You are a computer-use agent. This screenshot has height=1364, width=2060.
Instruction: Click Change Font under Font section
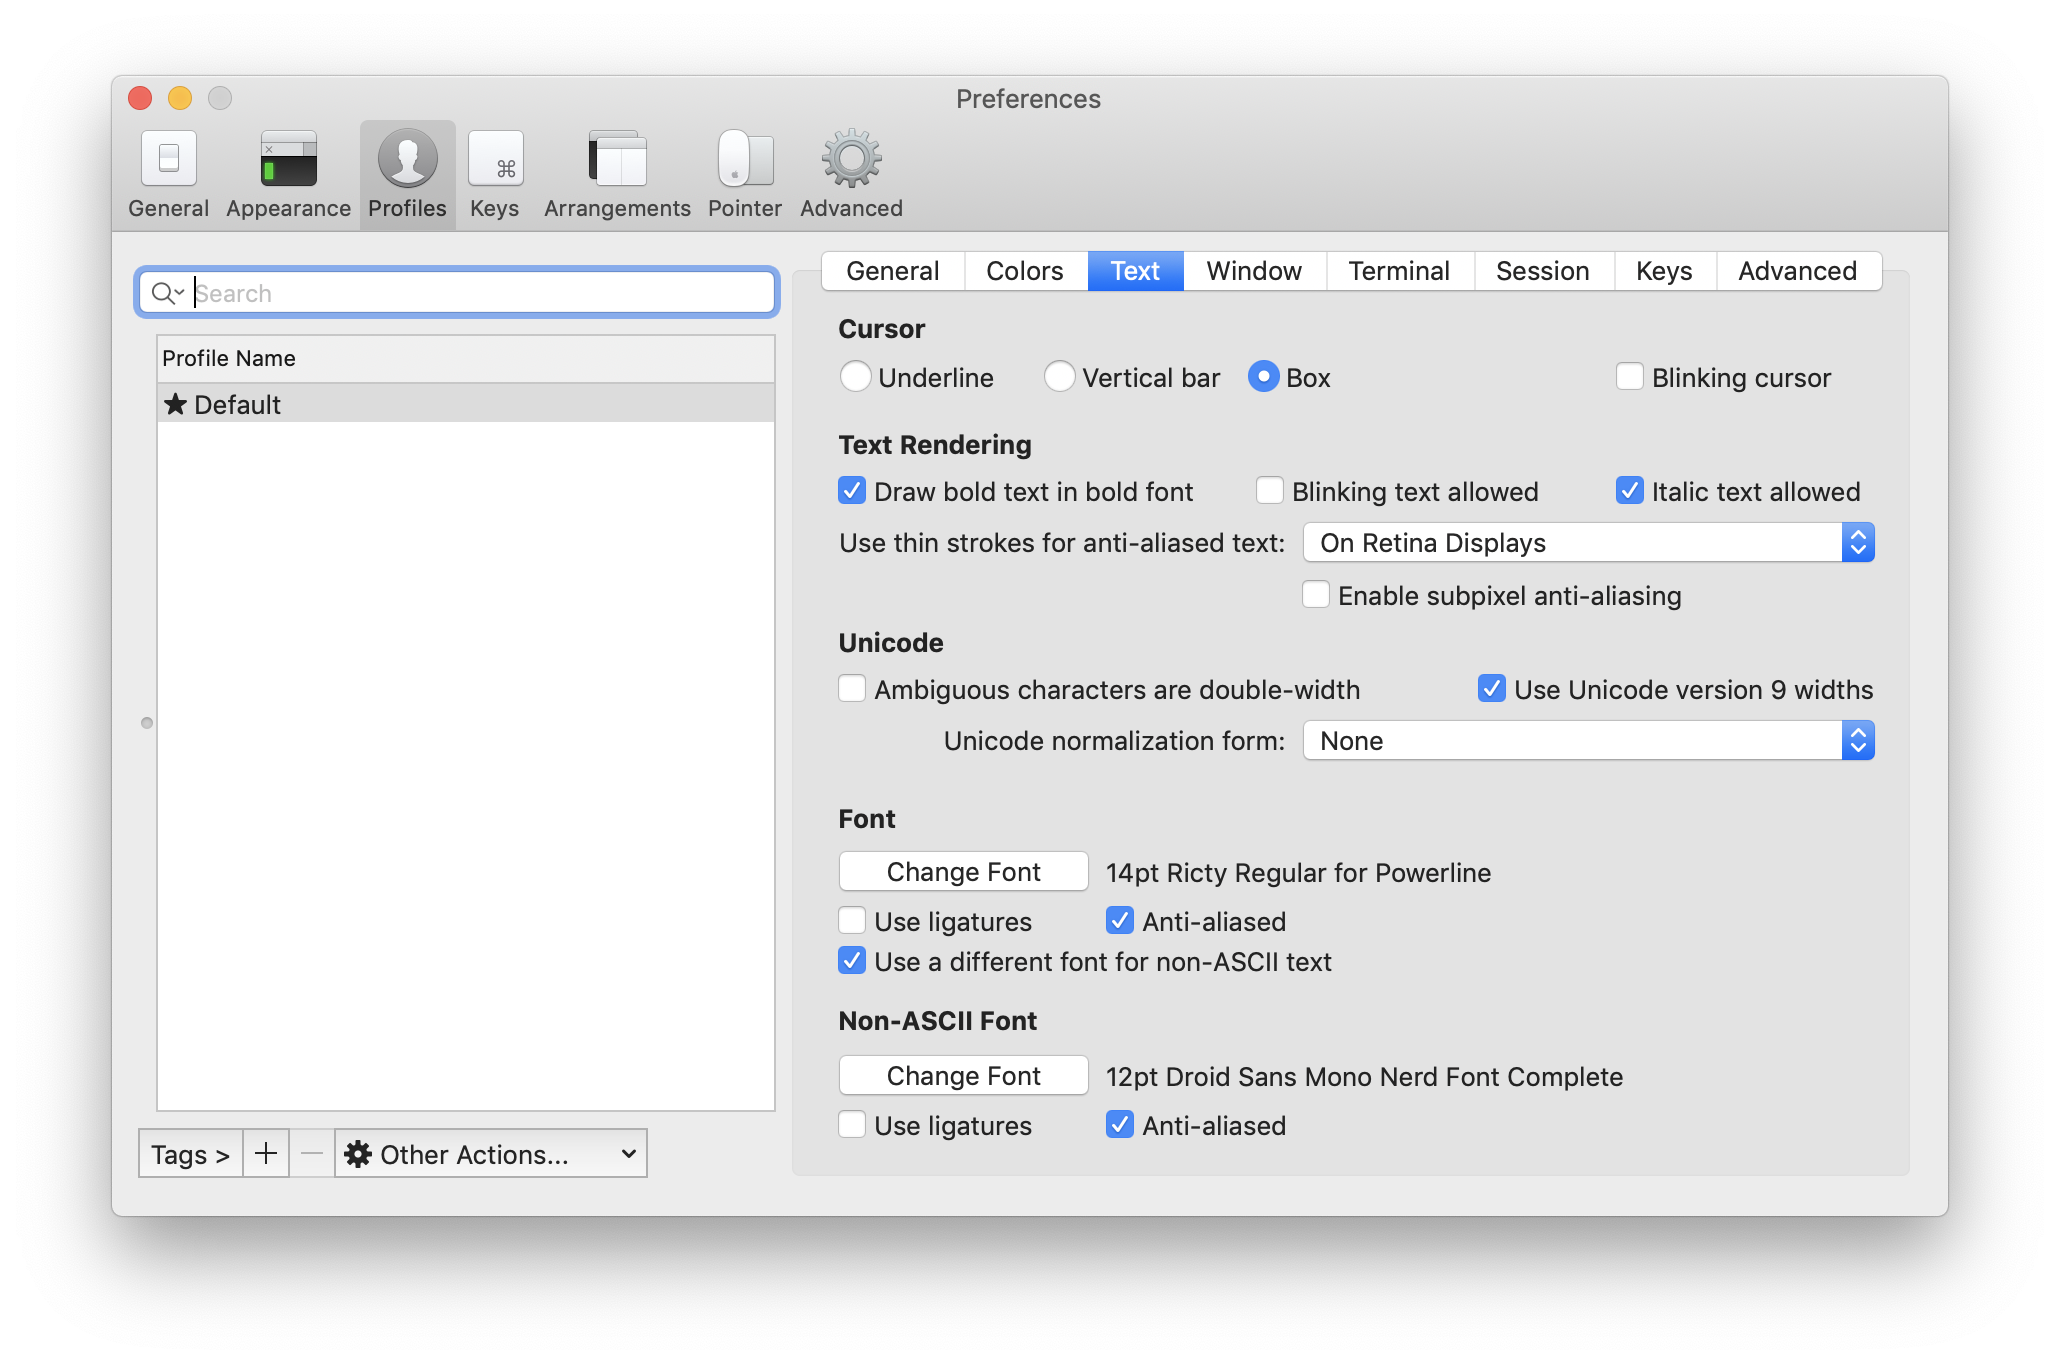pyautogui.click(x=963, y=872)
